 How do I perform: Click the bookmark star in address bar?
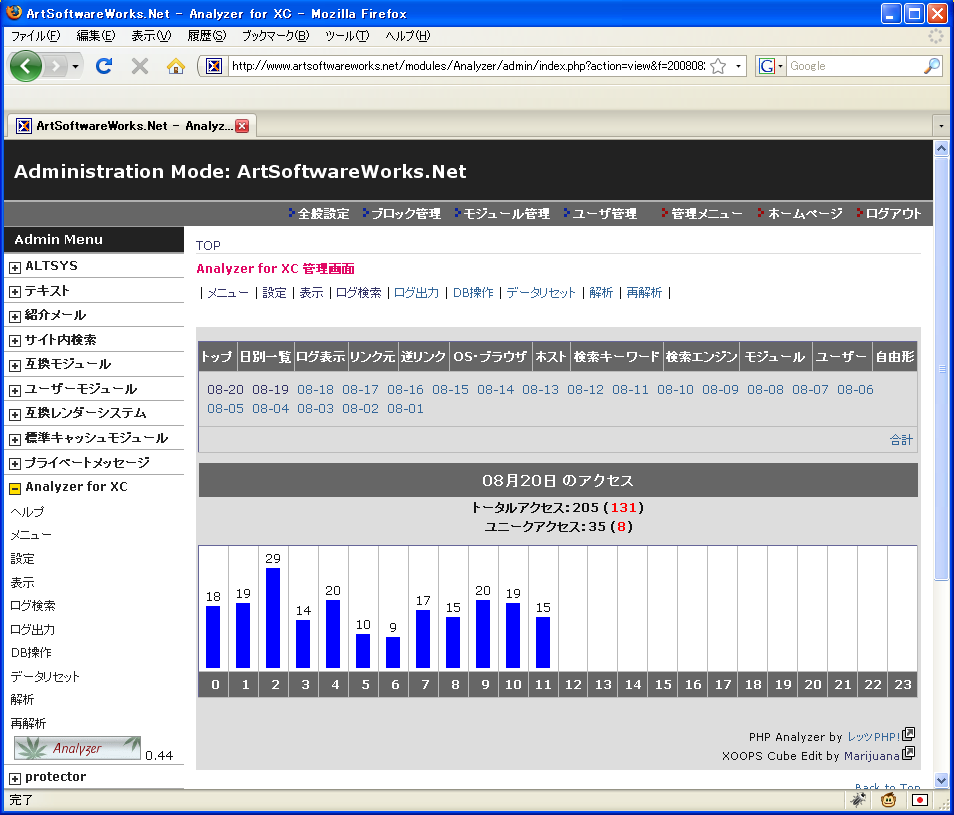coord(717,66)
